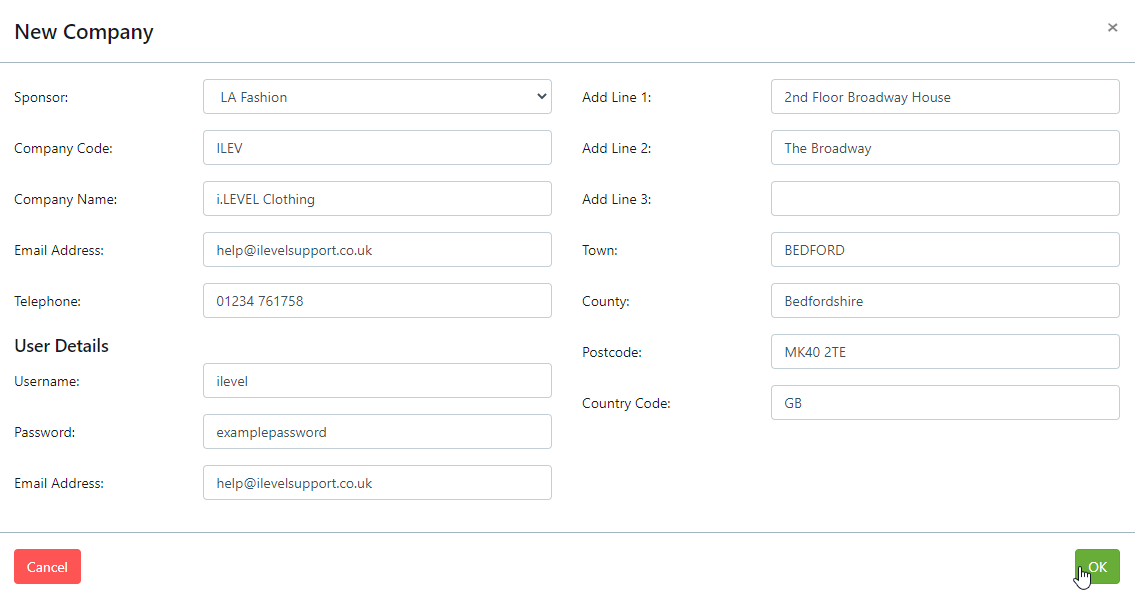Click into the Password field

[377, 432]
